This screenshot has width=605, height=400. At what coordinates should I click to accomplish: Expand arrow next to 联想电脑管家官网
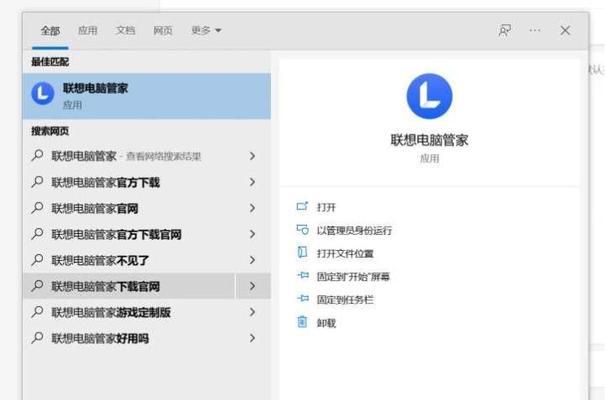point(252,208)
